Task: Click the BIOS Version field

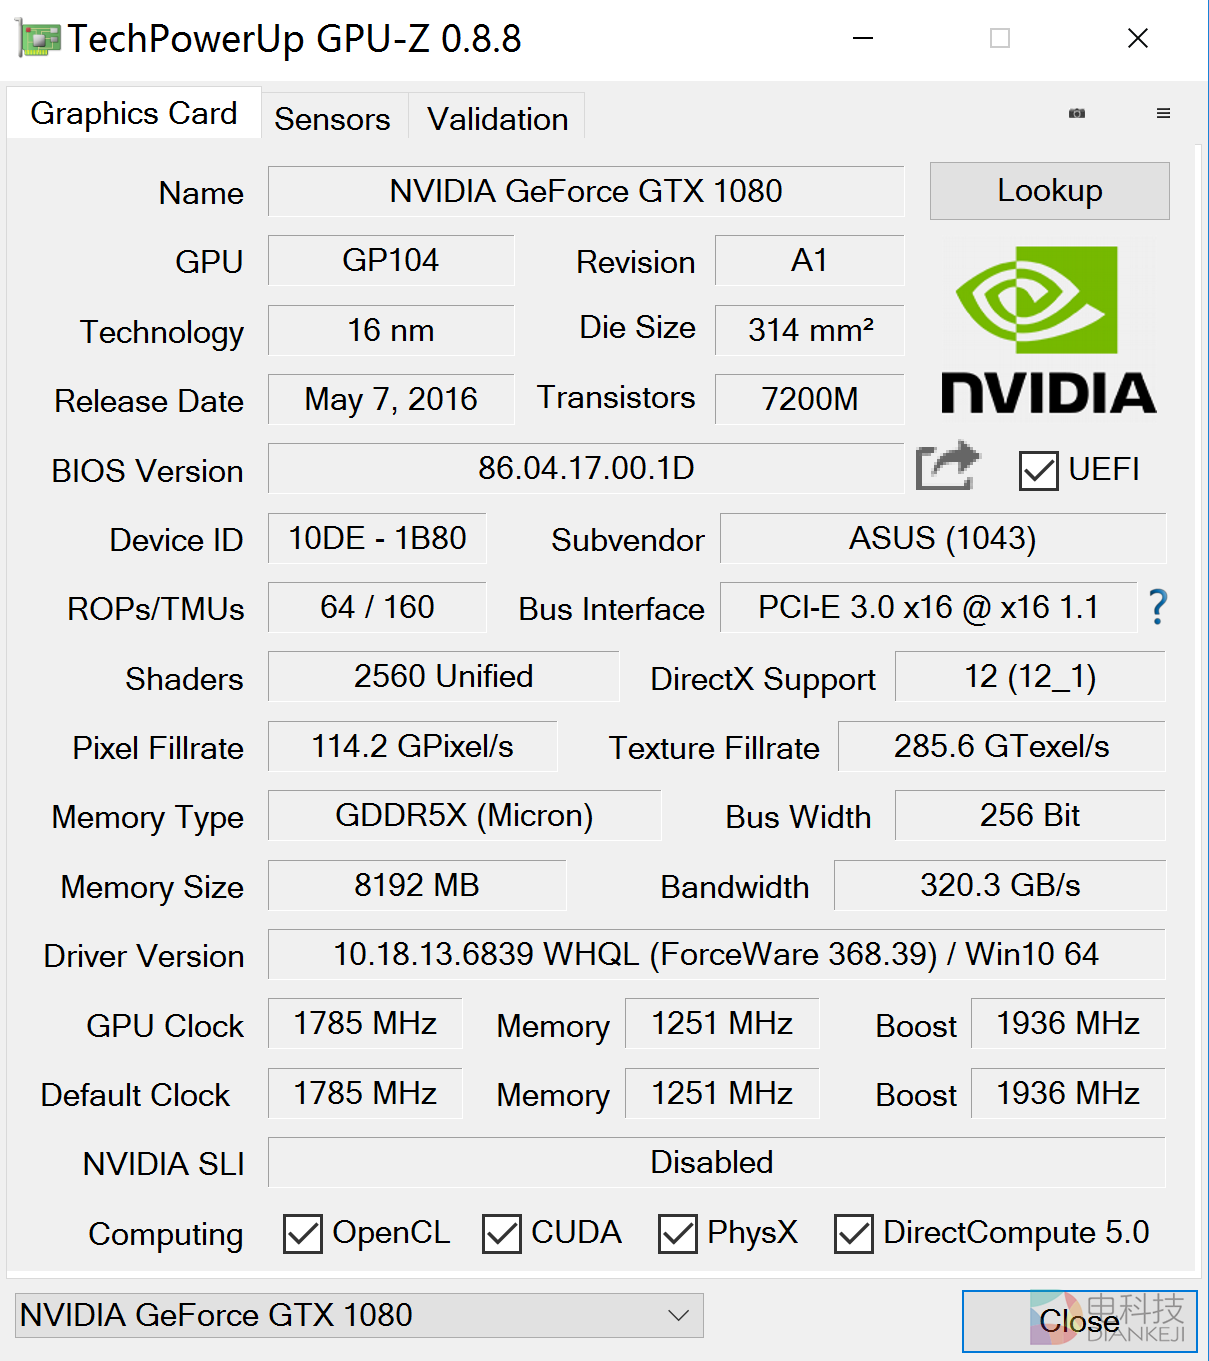Action: pos(586,468)
